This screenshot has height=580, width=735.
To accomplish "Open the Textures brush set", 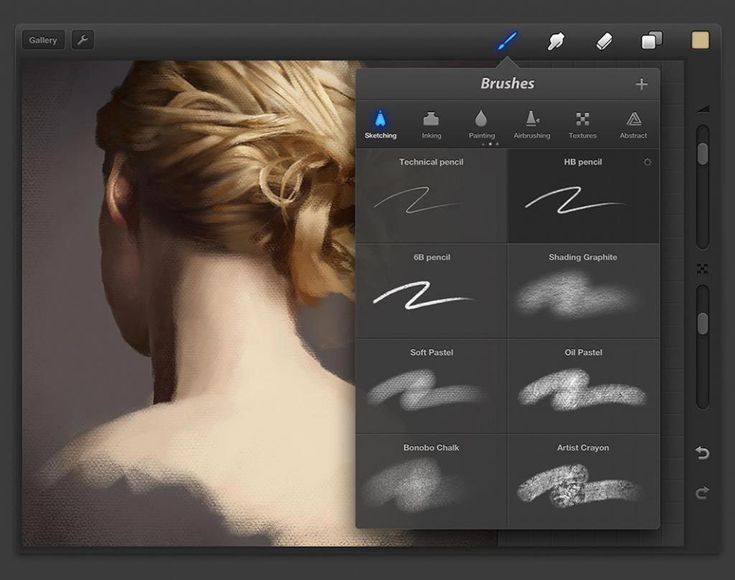I will pos(583,125).
